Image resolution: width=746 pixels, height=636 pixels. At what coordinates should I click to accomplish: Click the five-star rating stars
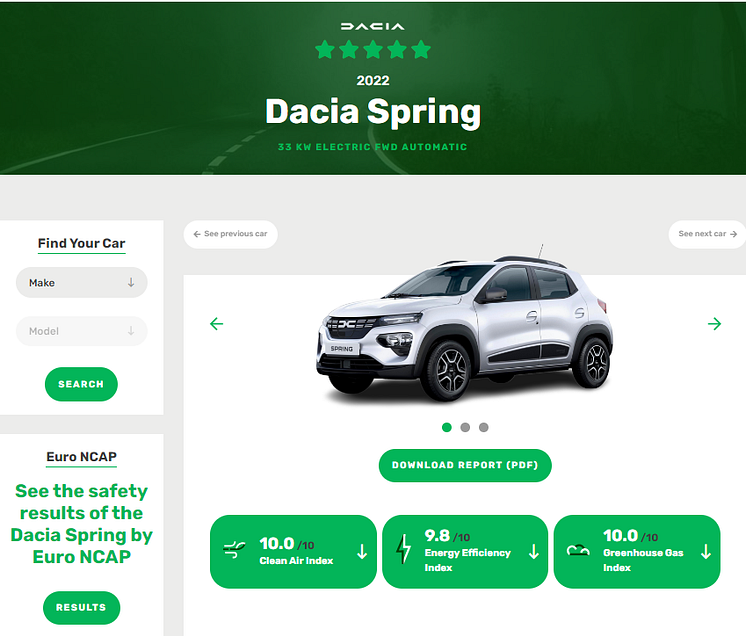click(x=373, y=49)
